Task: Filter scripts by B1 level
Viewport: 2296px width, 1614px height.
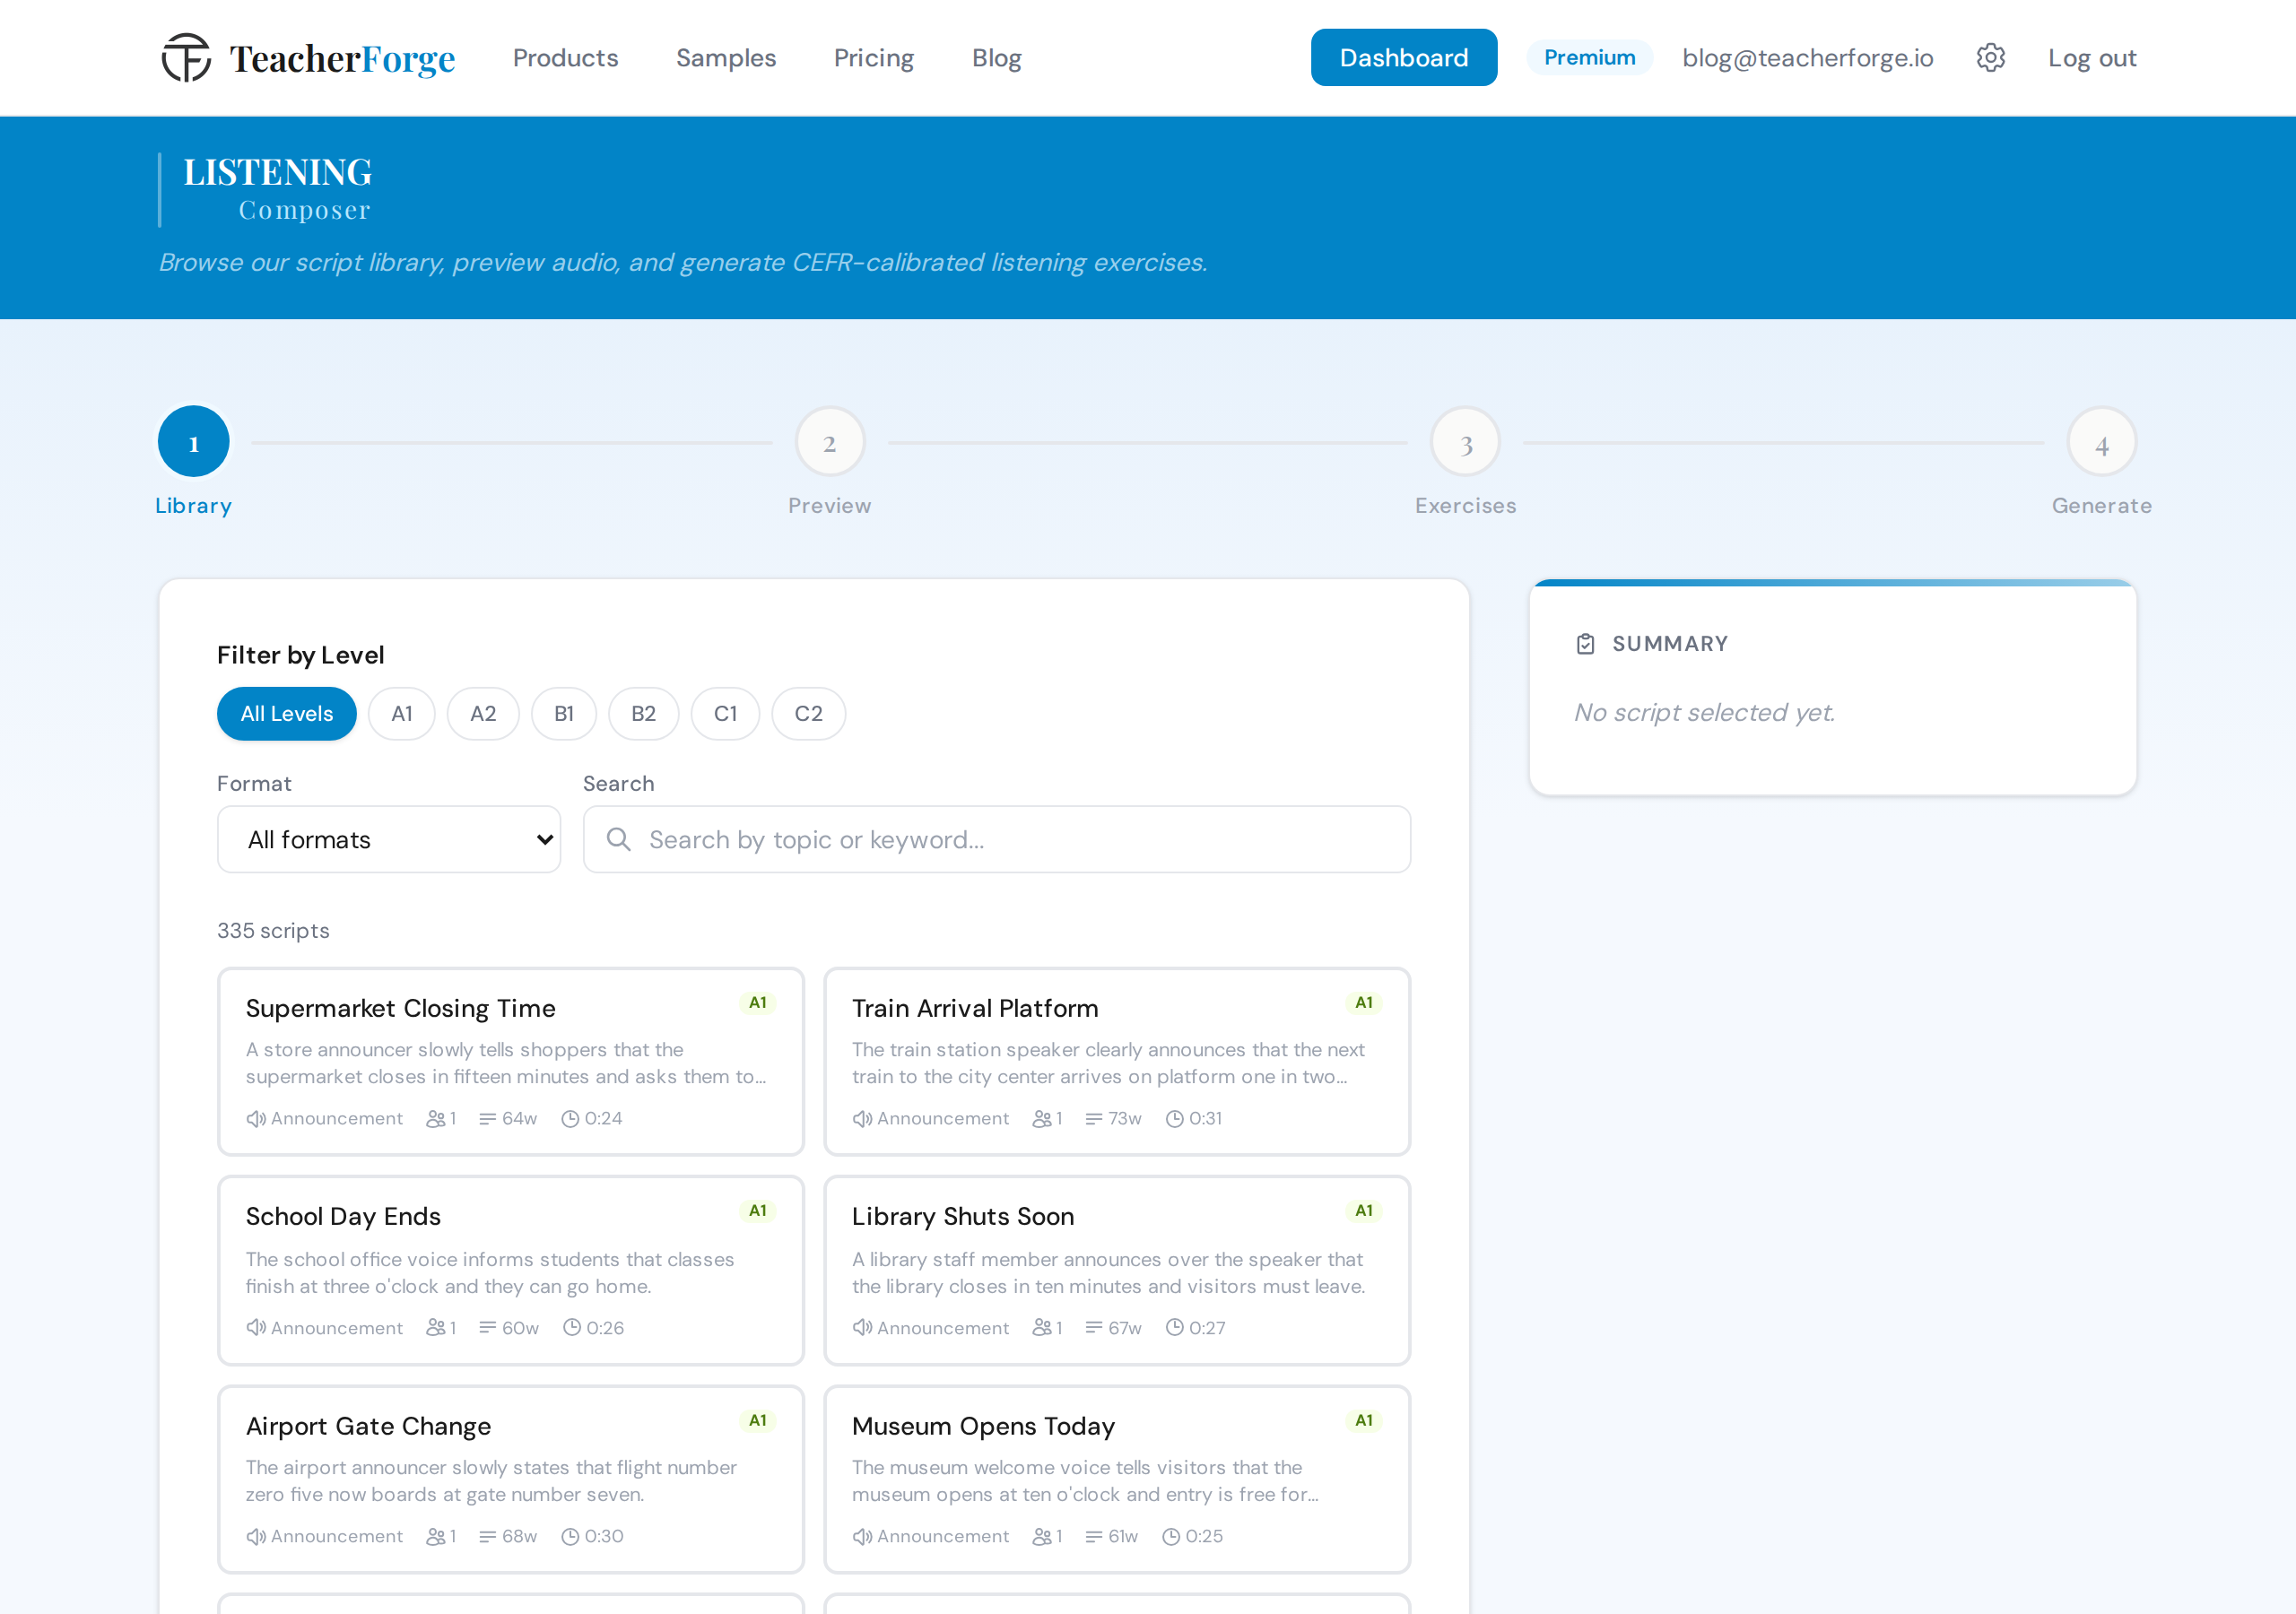Action: pyautogui.click(x=564, y=713)
